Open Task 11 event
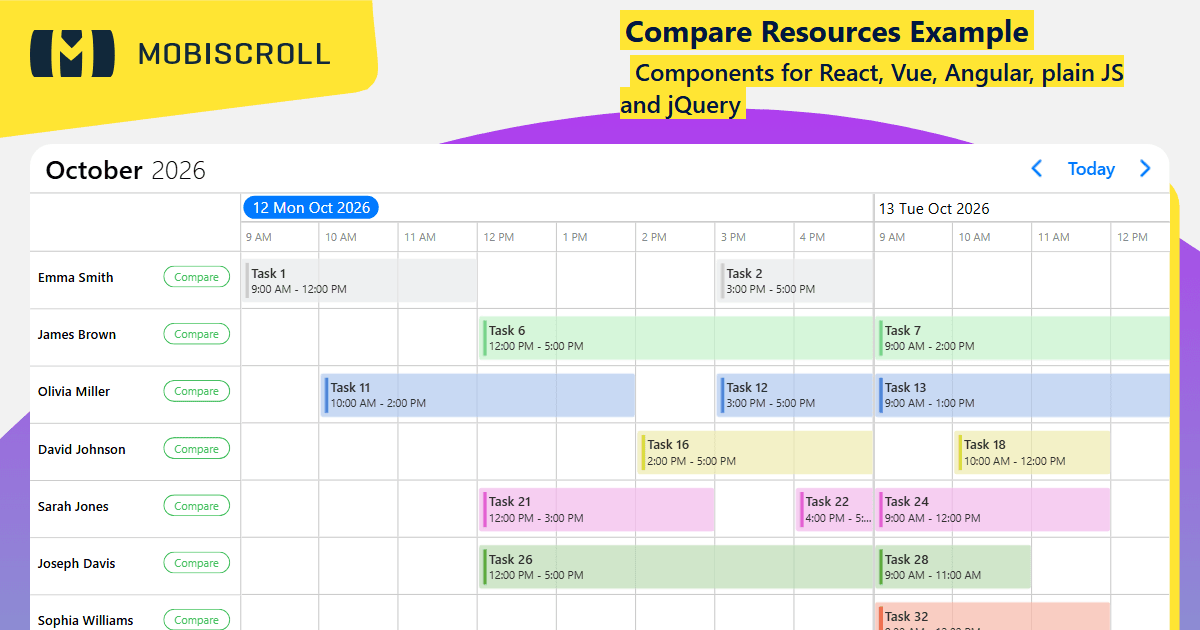 click(478, 394)
